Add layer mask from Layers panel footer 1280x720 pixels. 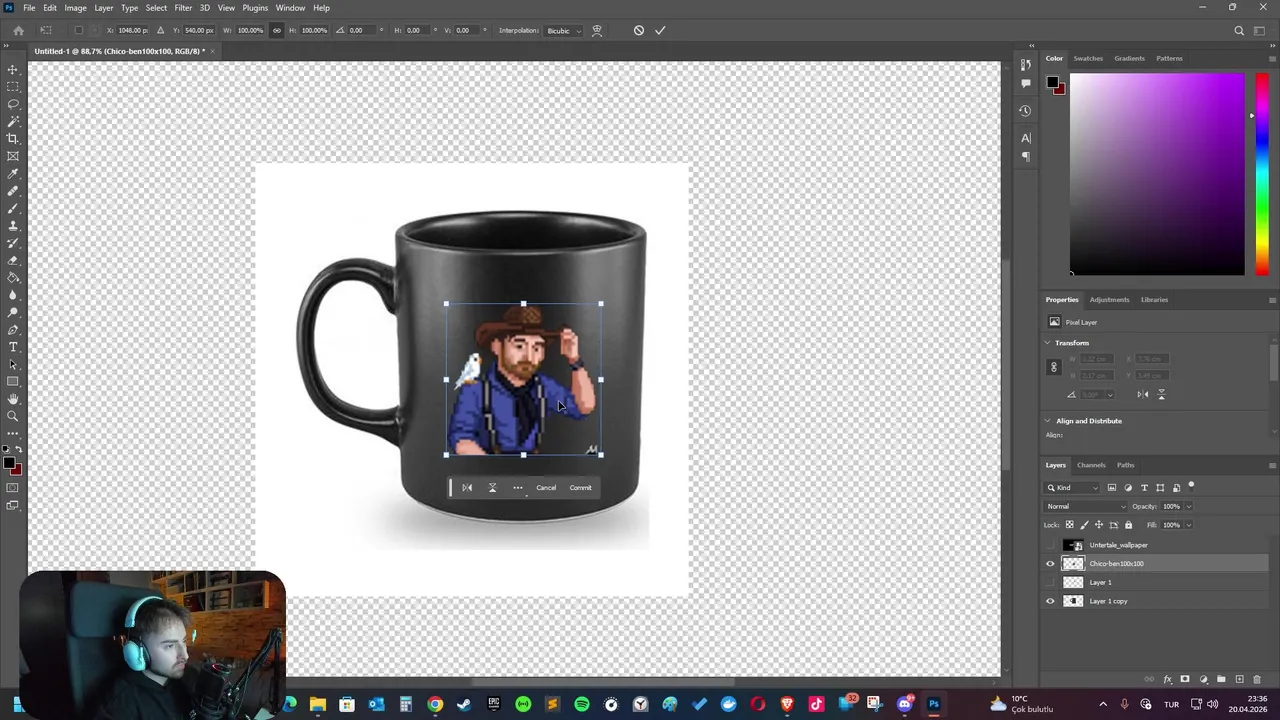1185,680
